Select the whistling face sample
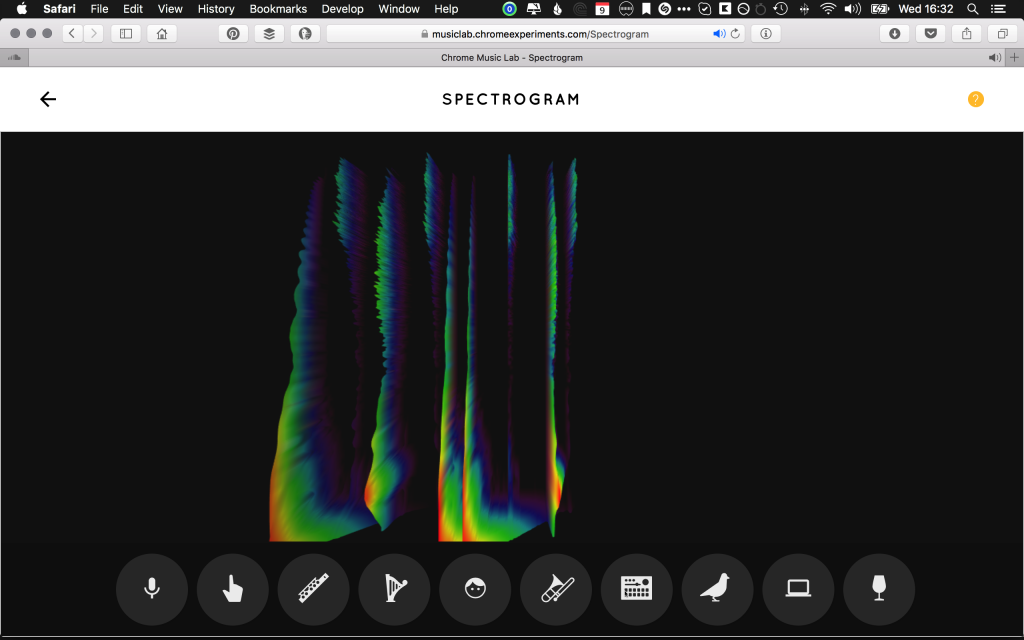Image resolution: width=1024 pixels, height=640 pixels. [x=475, y=590]
